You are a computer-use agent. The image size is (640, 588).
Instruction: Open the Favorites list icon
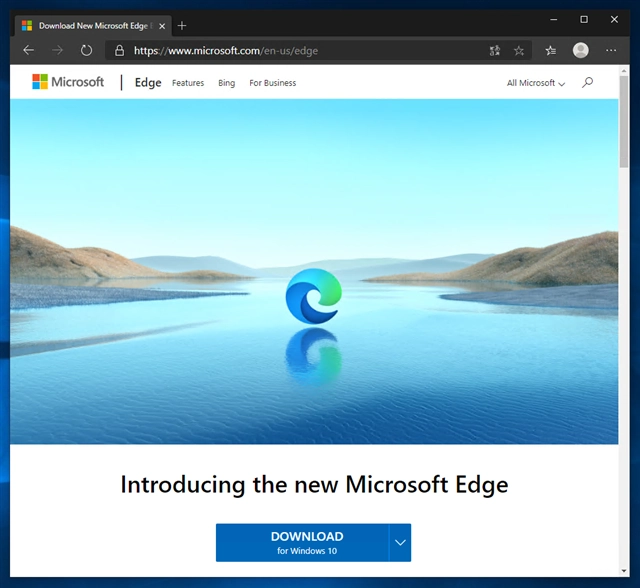tap(551, 51)
